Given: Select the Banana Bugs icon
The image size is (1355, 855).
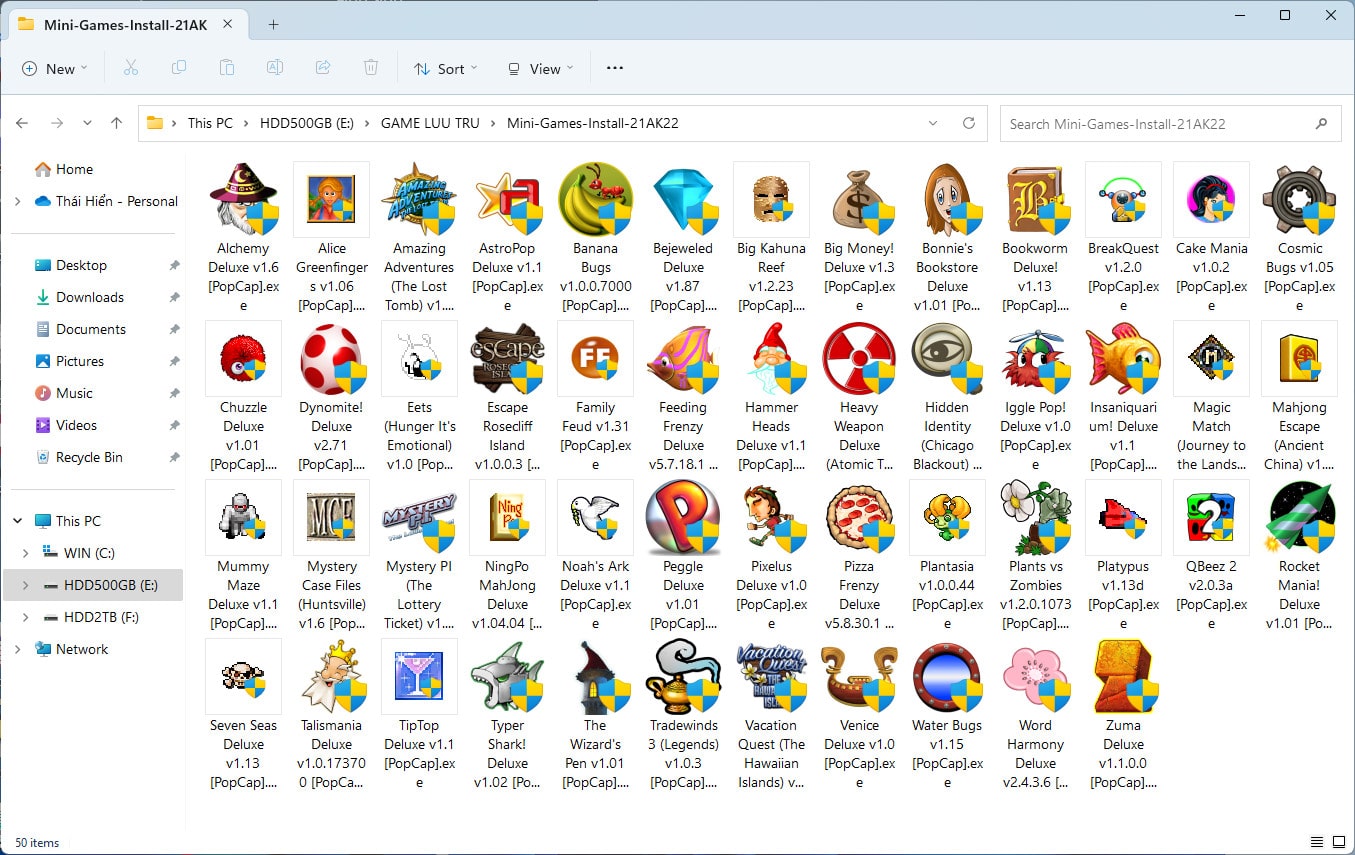Looking at the screenshot, I should coord(595,199).
